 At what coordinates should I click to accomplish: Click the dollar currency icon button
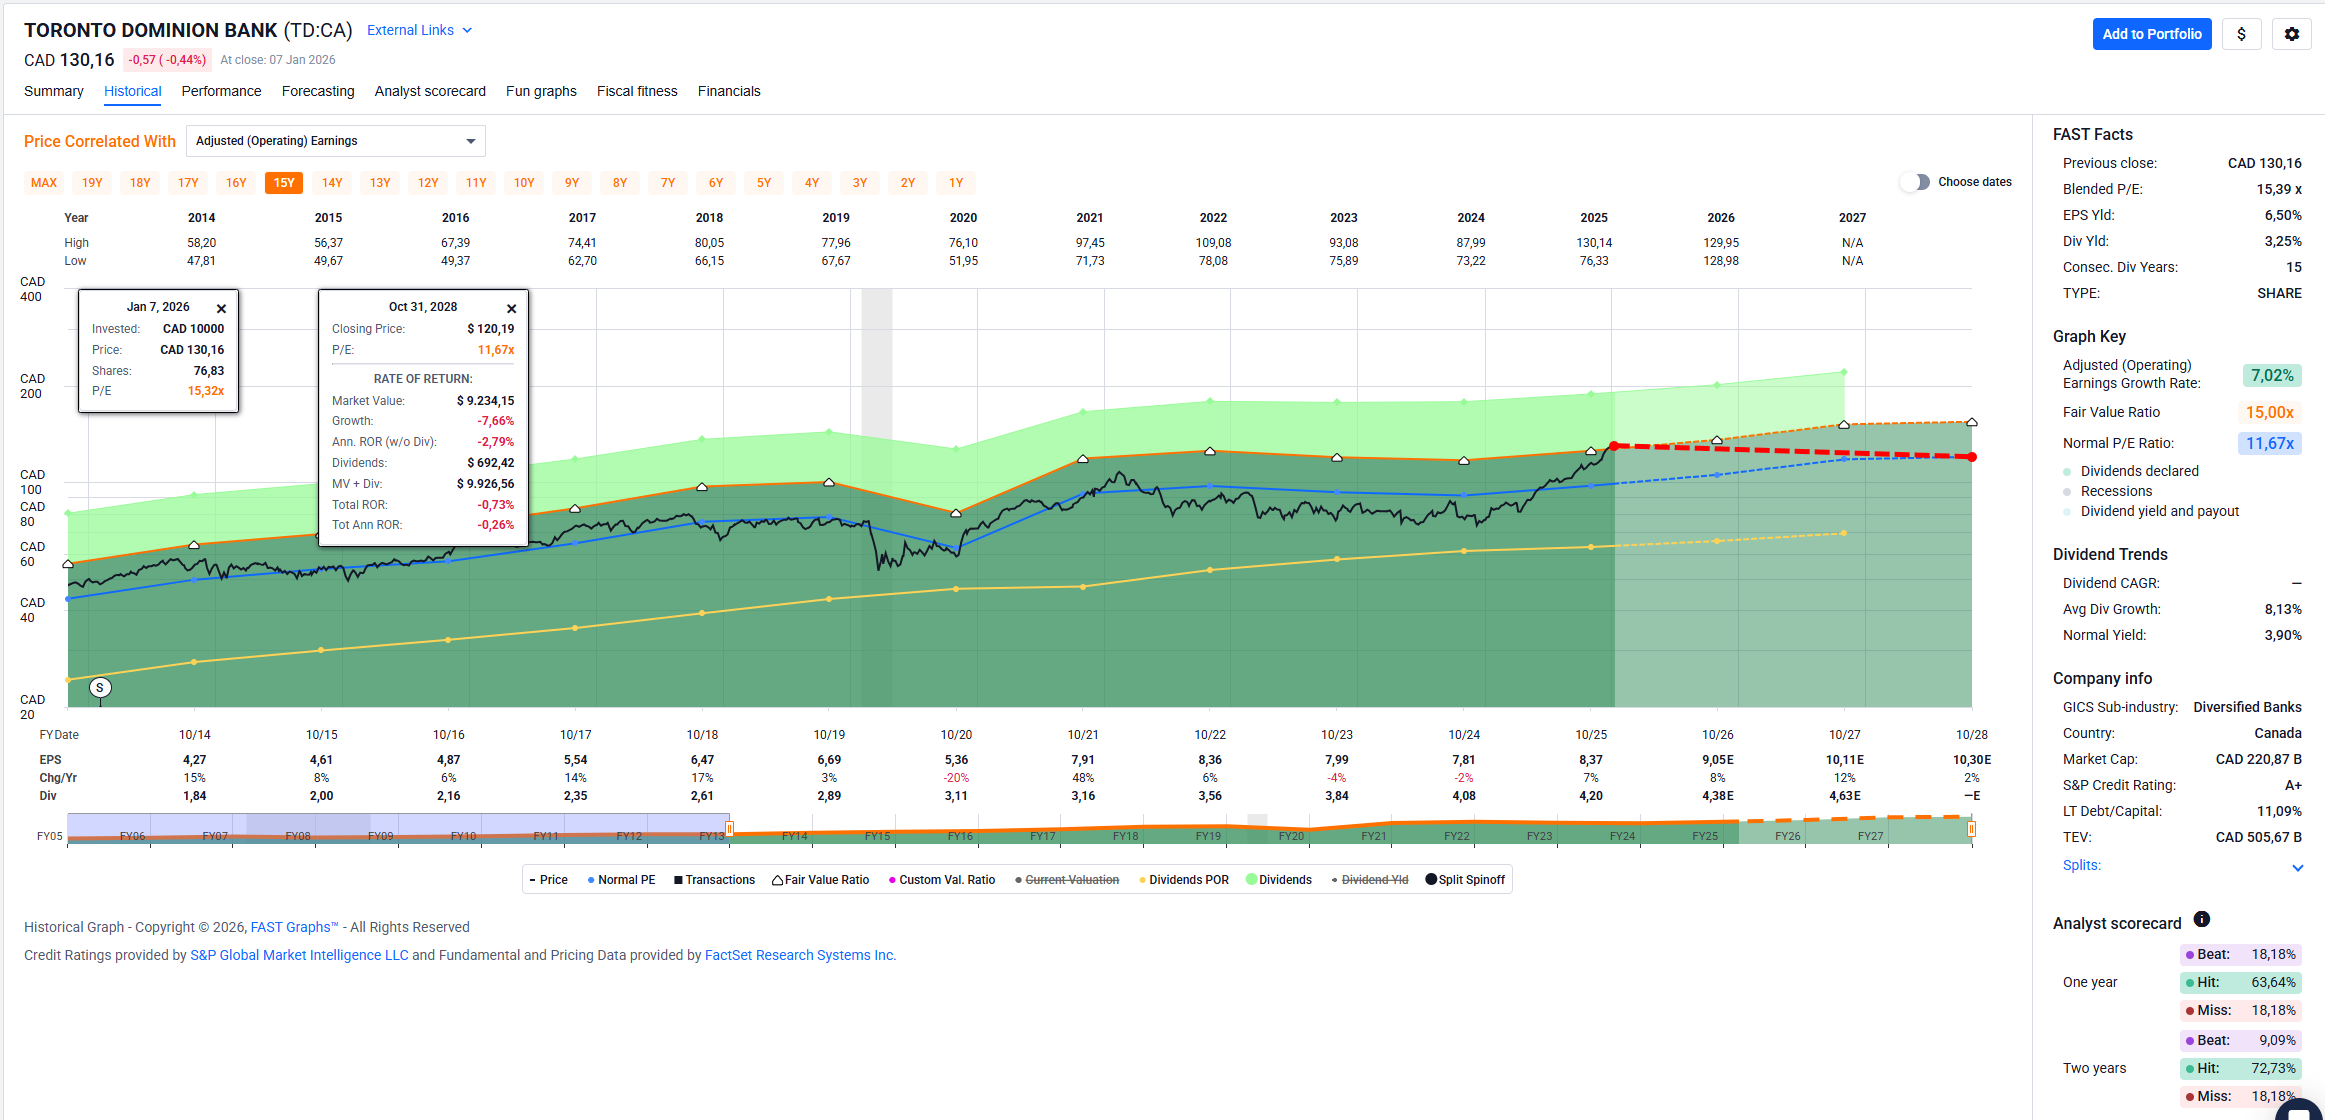tap(2241, 34)
